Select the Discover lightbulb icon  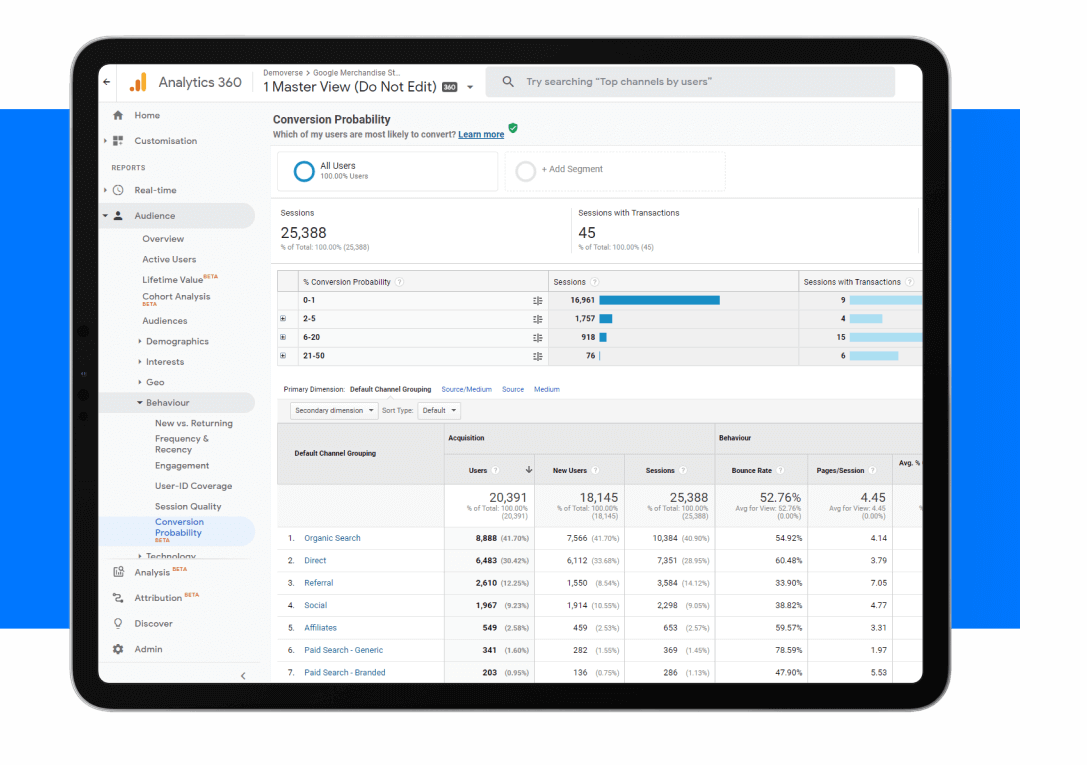tap(119, 623)
